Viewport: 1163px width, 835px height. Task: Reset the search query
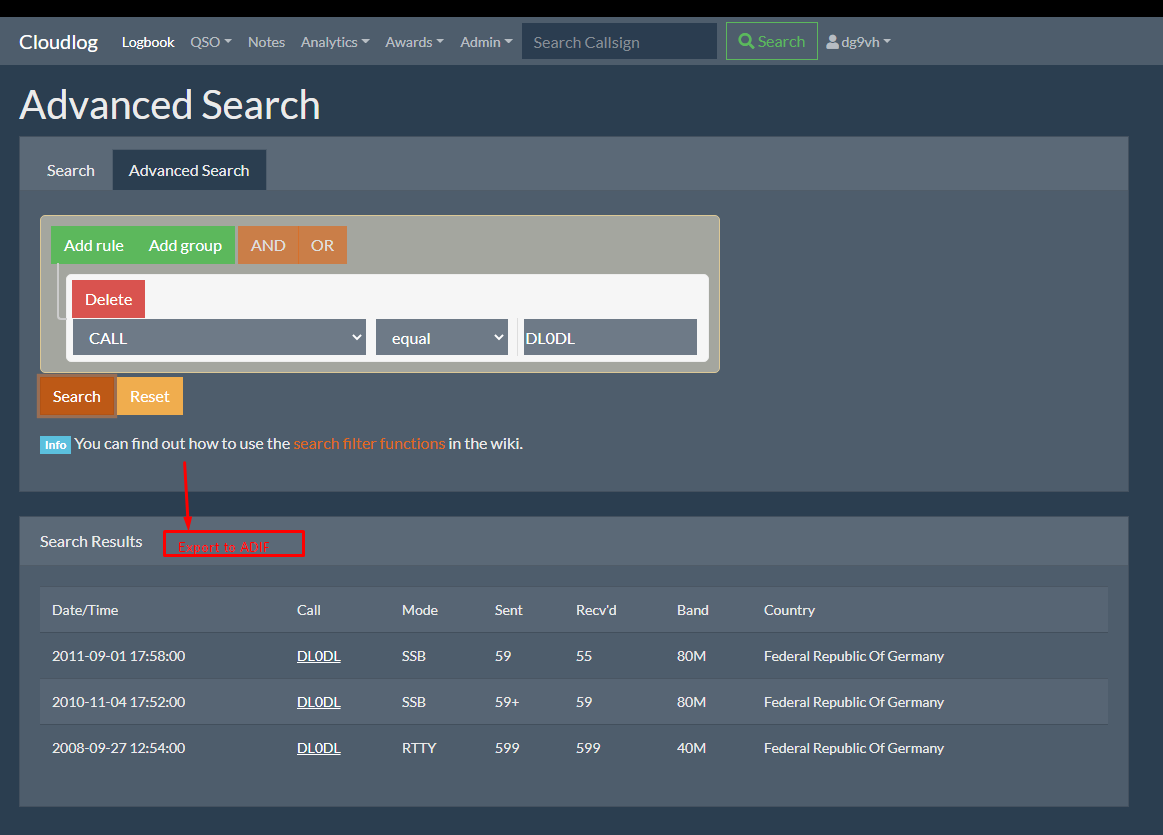[150, 396]
